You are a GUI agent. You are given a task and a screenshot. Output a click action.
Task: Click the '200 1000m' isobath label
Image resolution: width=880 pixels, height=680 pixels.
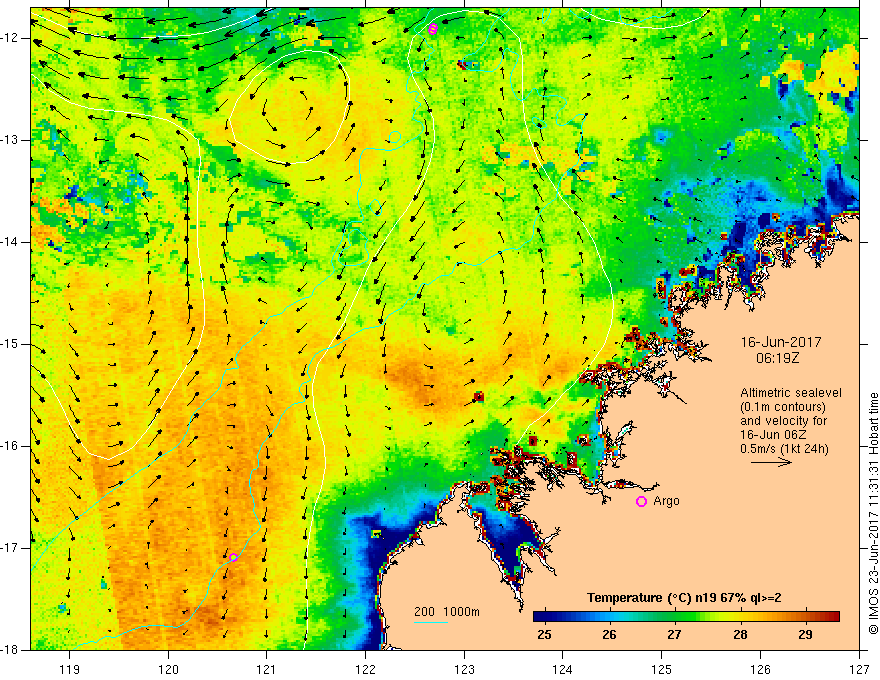coord(447,612)
